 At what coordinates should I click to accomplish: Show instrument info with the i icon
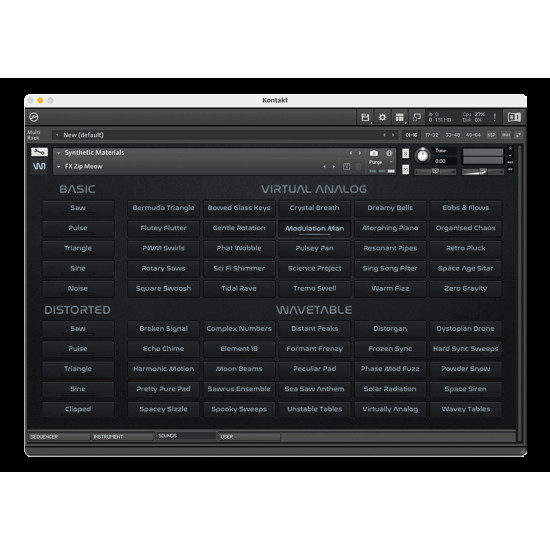[x=389, y=153]
